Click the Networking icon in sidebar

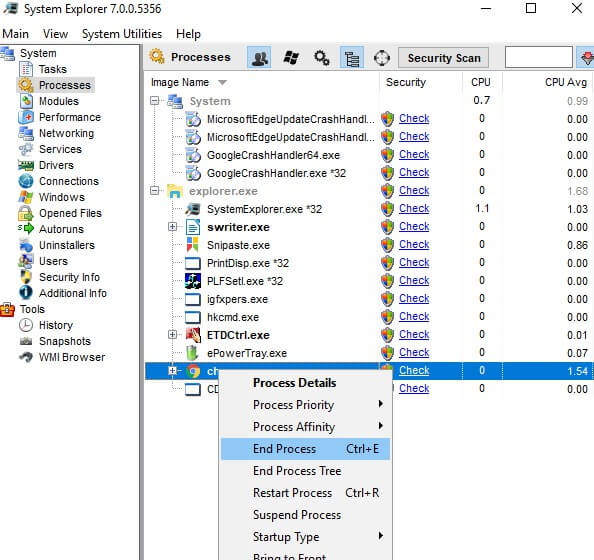coord(26,133)
